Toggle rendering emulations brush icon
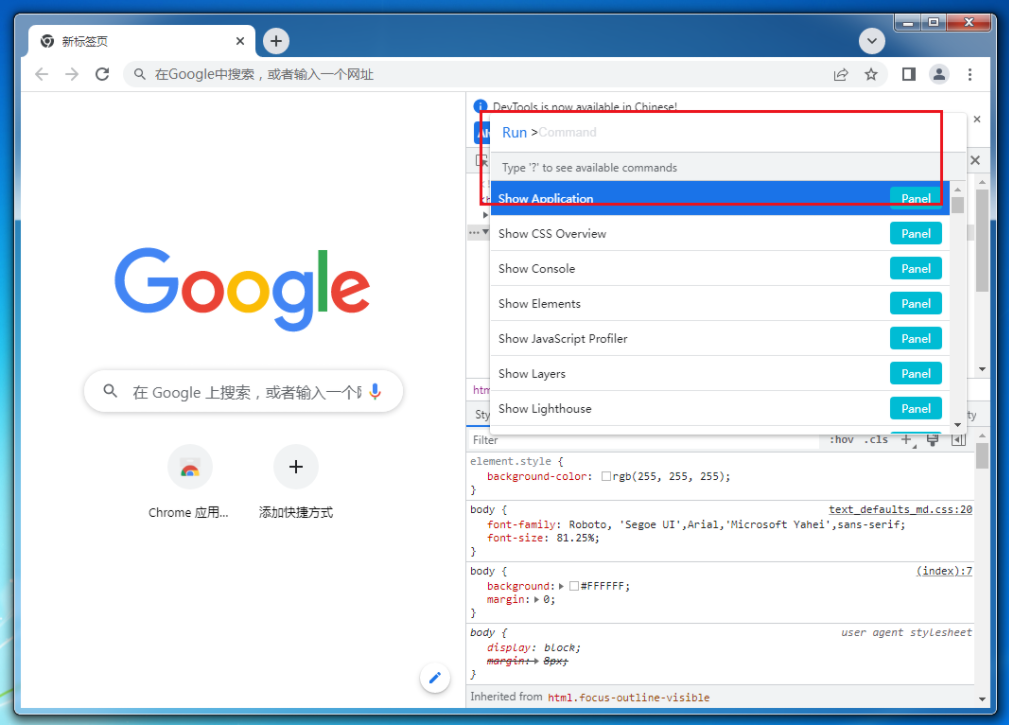The height and width of the screenshot is (725, 1009). 932,440
